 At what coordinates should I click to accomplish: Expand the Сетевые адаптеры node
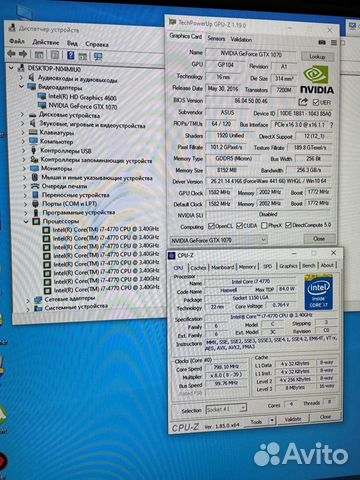coord(28,301)
